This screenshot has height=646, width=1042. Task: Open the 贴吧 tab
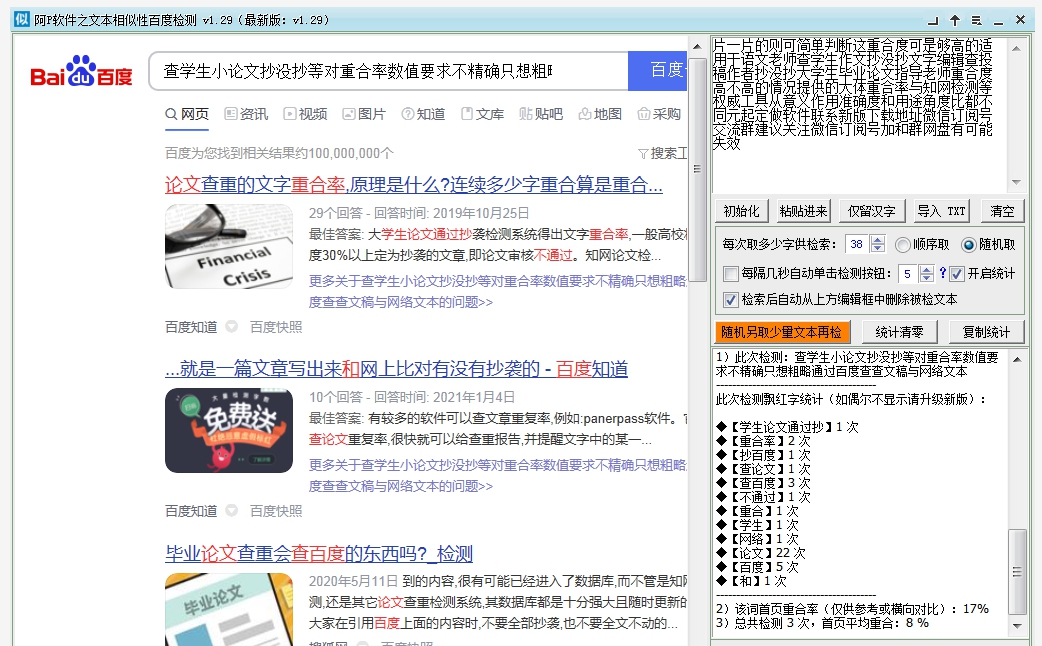[x=541, y=114]
